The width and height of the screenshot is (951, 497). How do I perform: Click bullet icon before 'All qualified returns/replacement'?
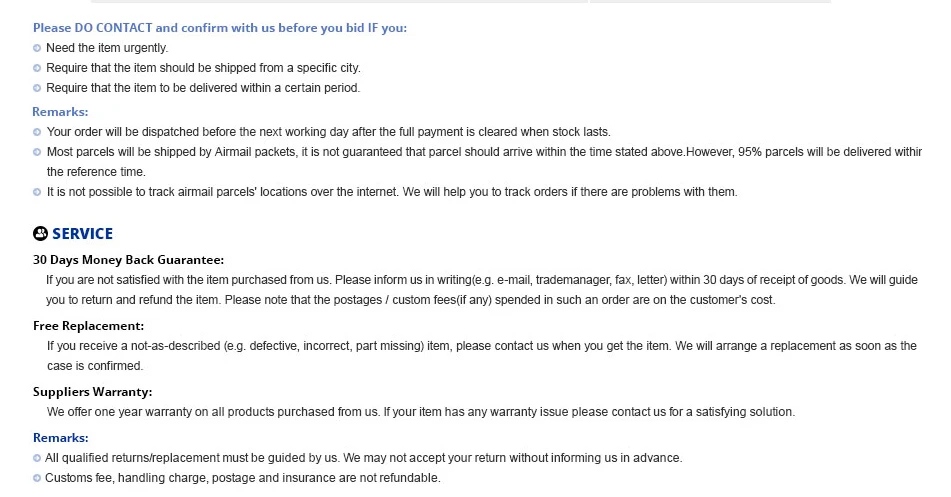(x=37, y=458)
